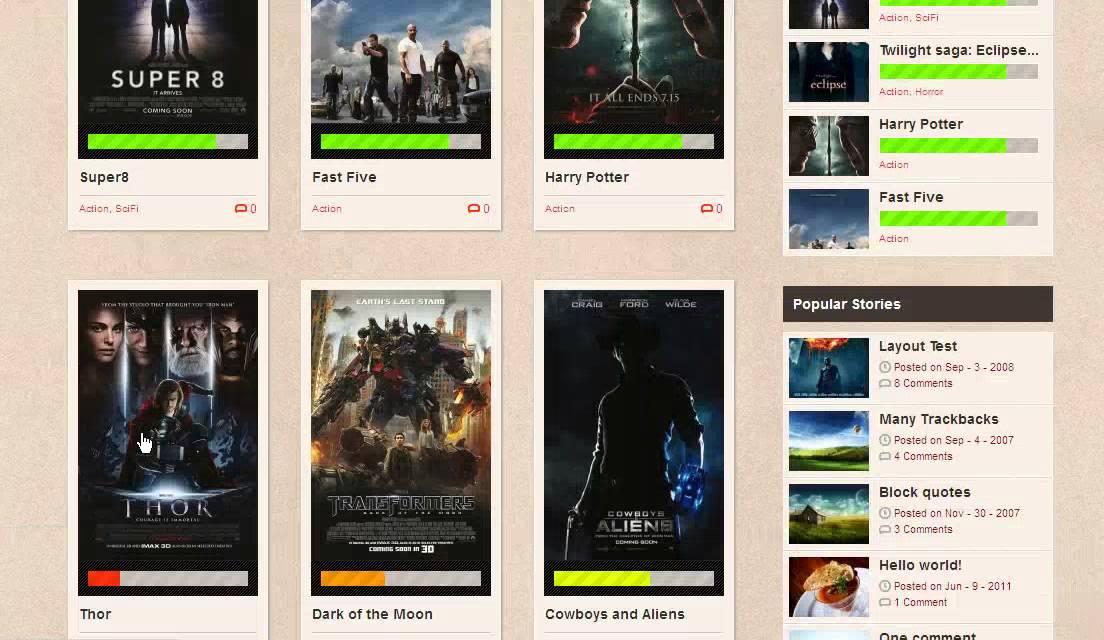
Task: Select the Action category under Fast Five card
Action: pos(327,208)
